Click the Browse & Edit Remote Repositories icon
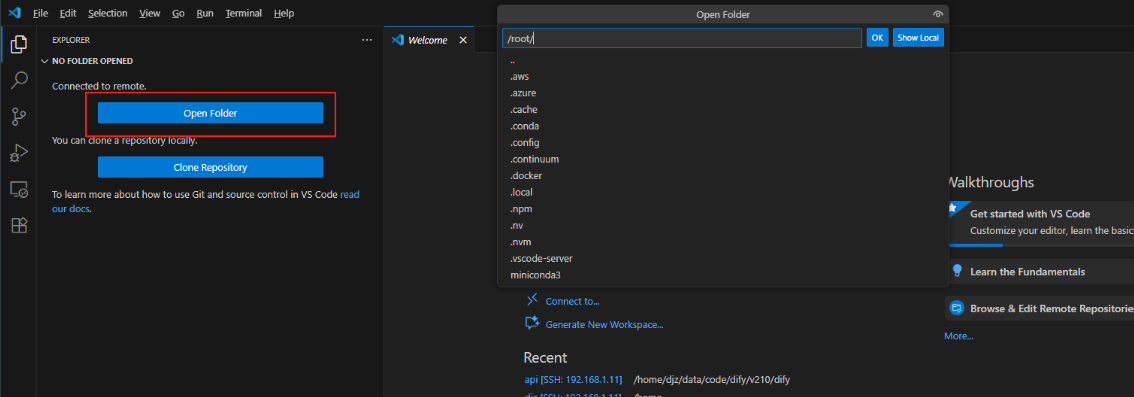The image size is (1134, 397). click(x=957, y=308)
